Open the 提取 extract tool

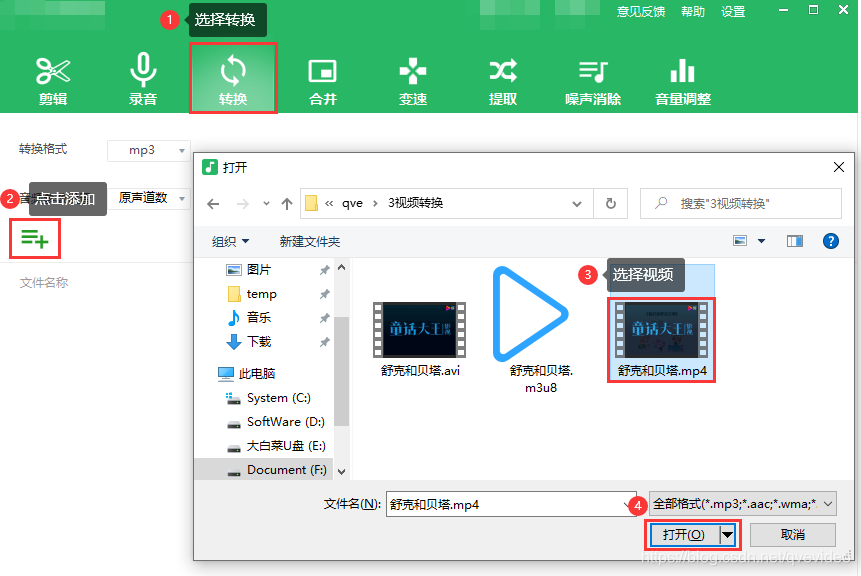[502, 80]
